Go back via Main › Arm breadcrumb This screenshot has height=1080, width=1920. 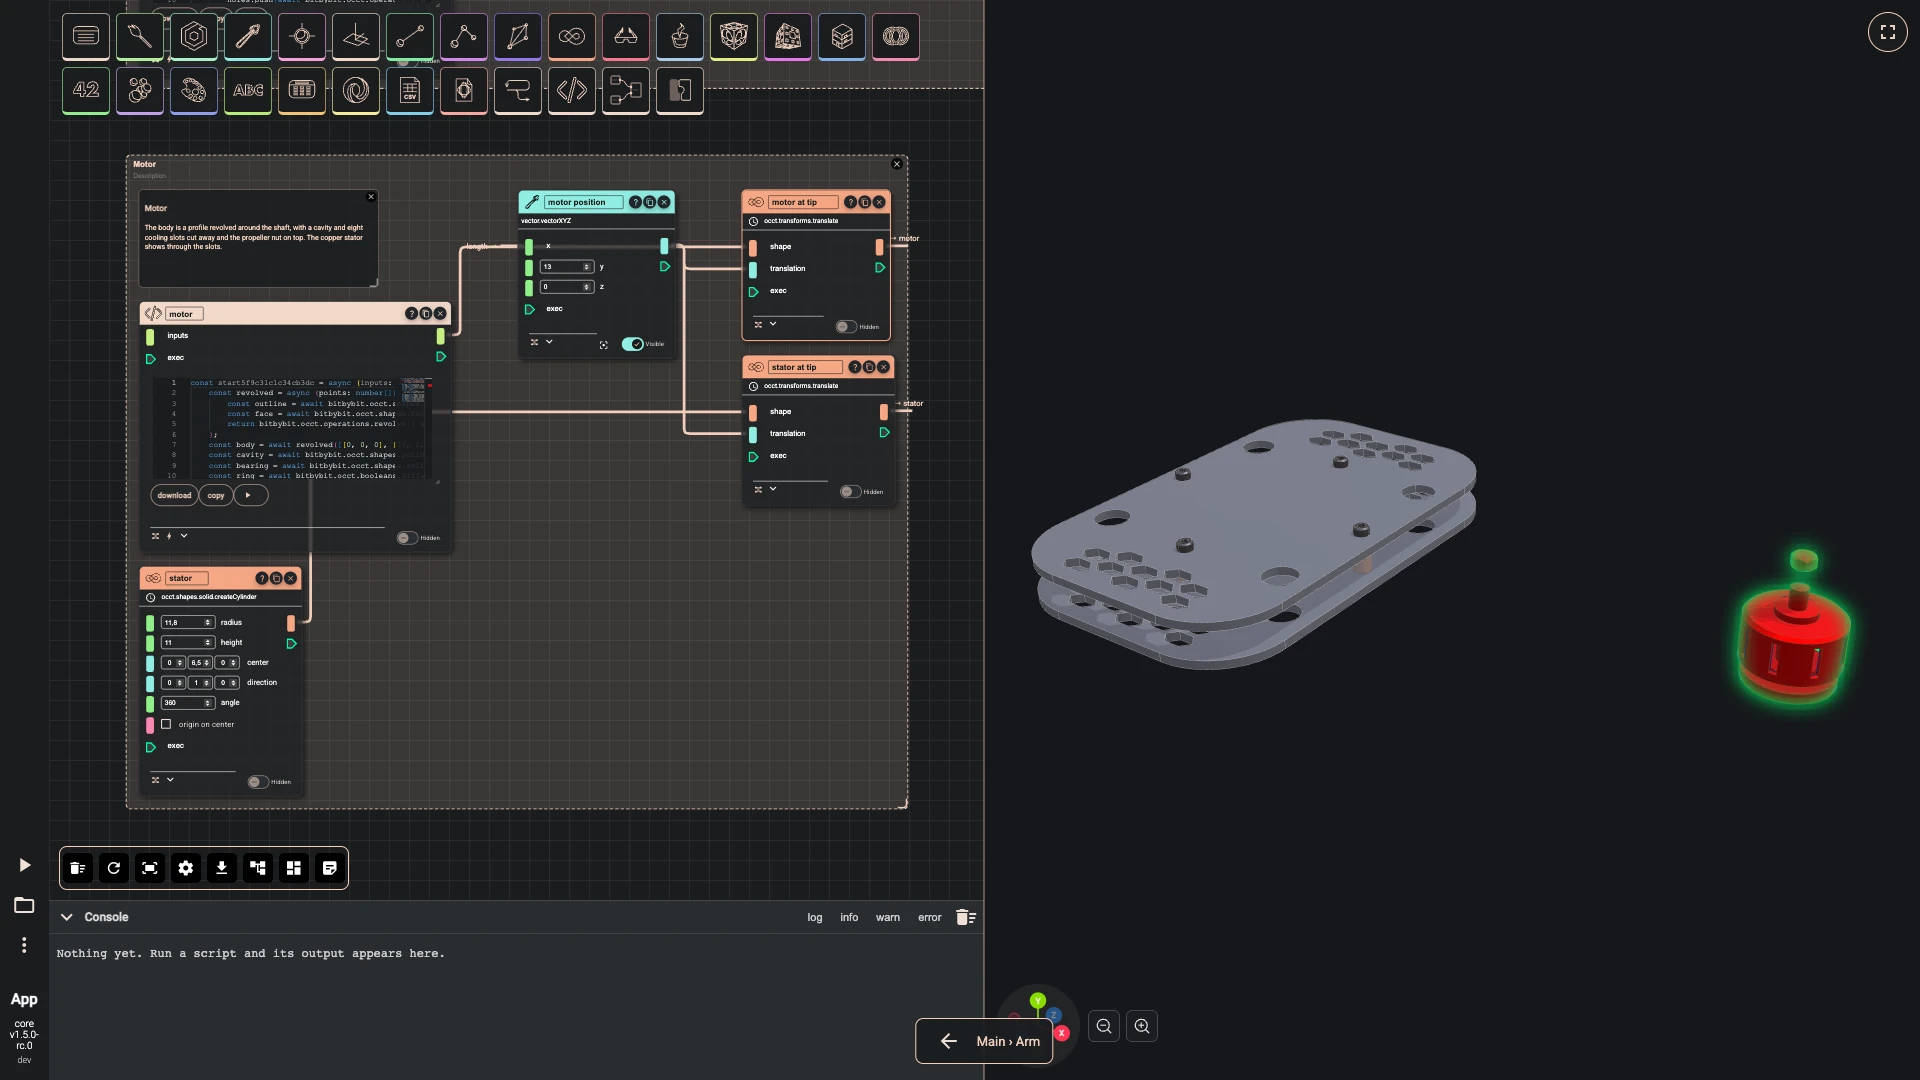click(x=984, y=1041)
